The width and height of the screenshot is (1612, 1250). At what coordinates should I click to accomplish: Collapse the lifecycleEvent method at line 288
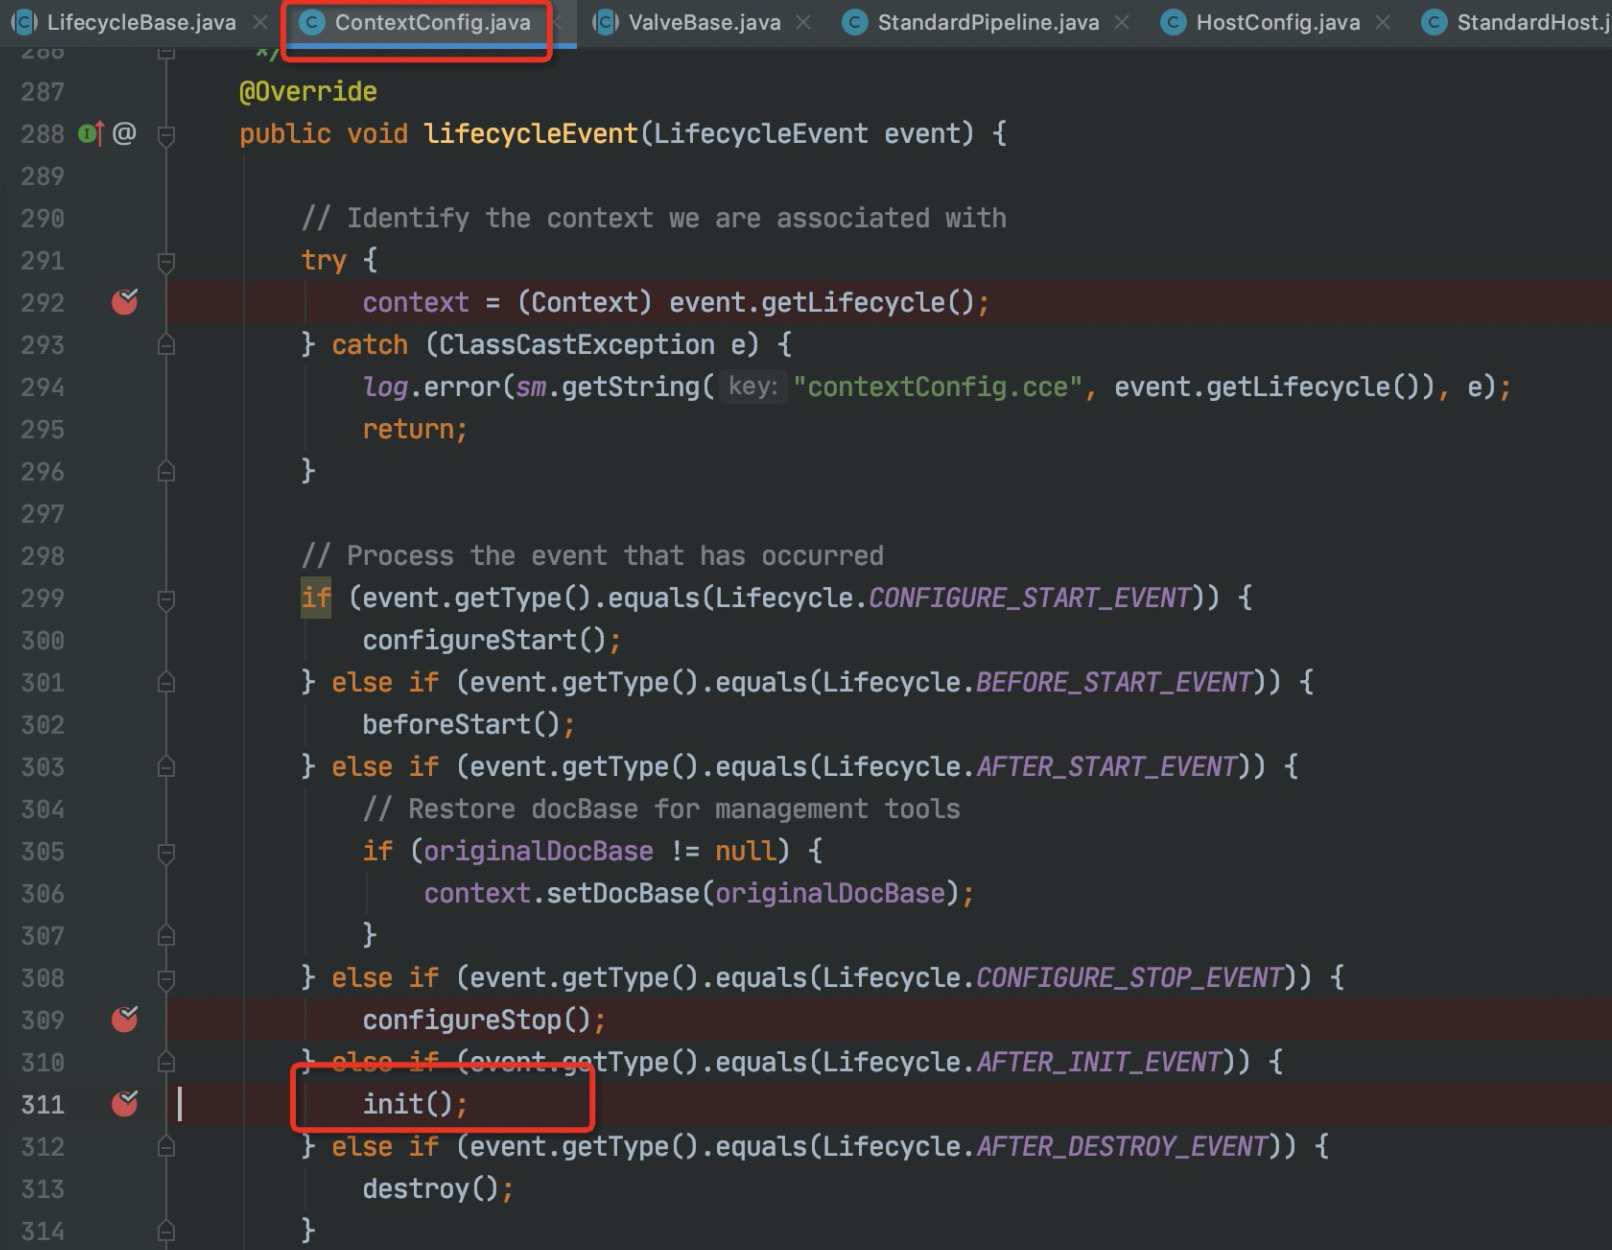click(x=167, y=134)
